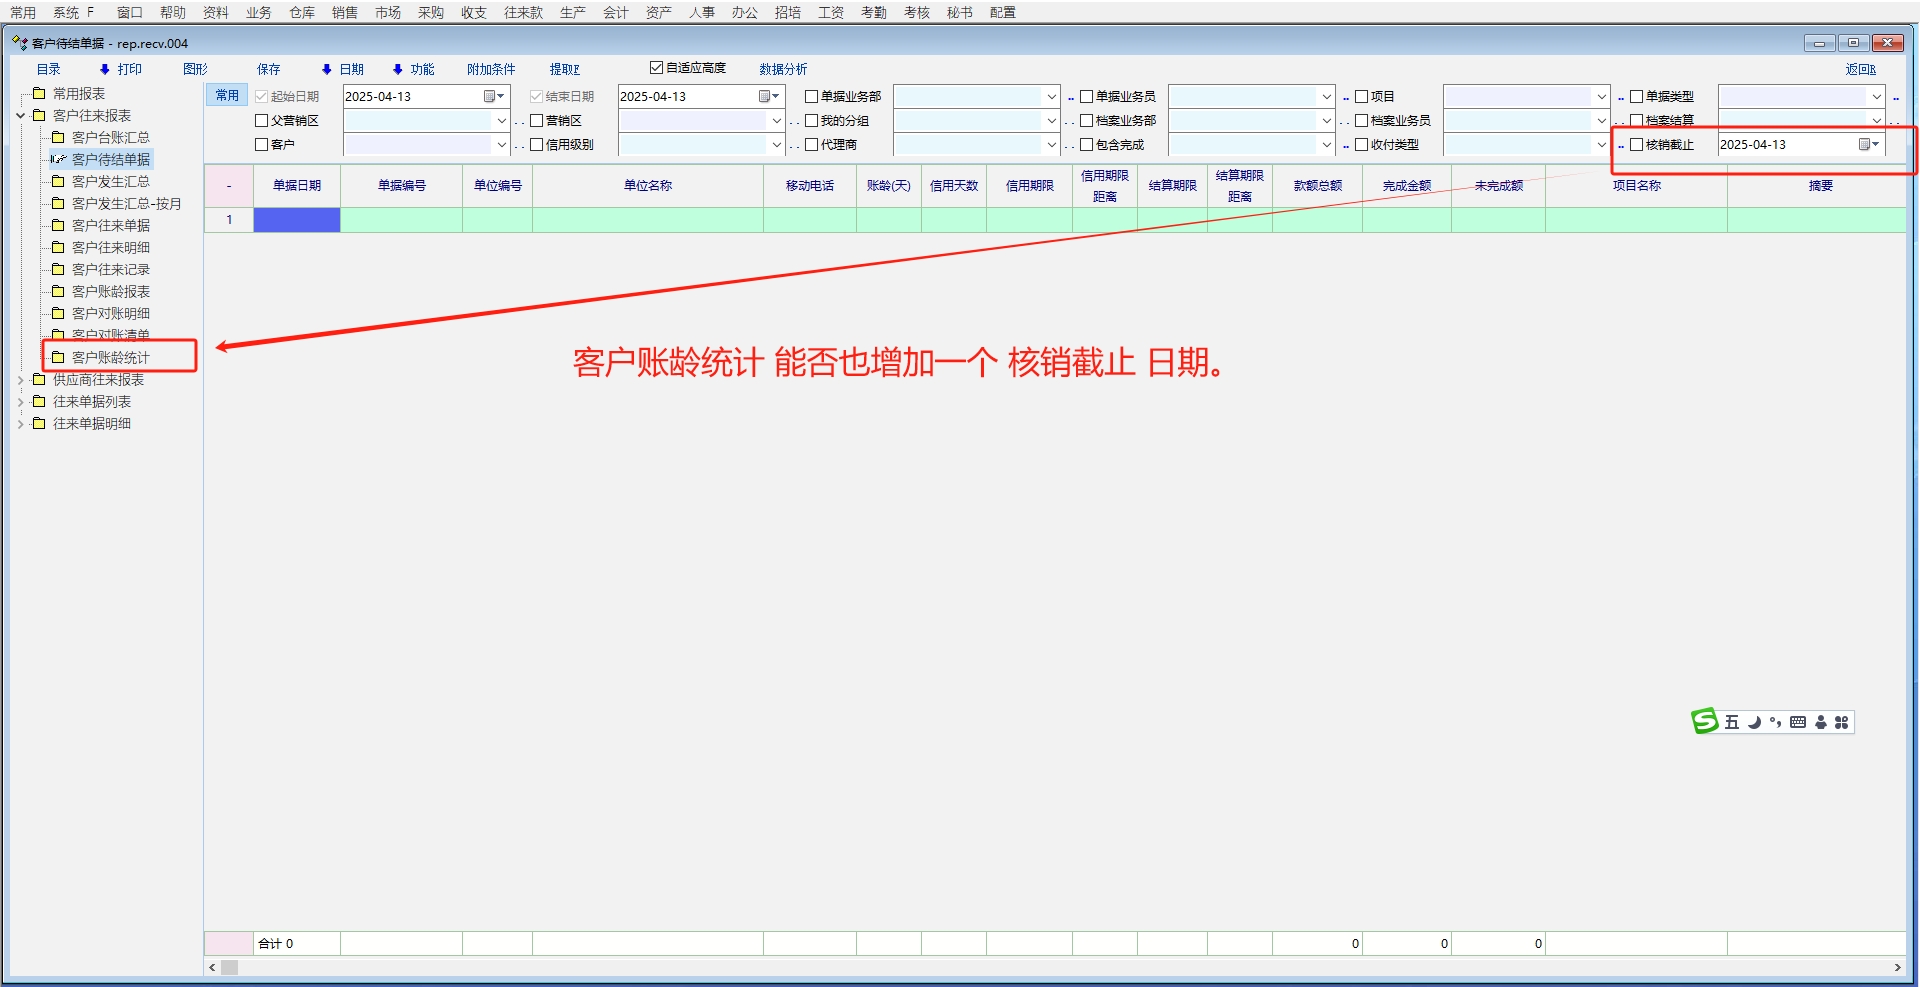
Task: Collapse the 客户往来报表 tree node
Action: [x=20, y=116]
